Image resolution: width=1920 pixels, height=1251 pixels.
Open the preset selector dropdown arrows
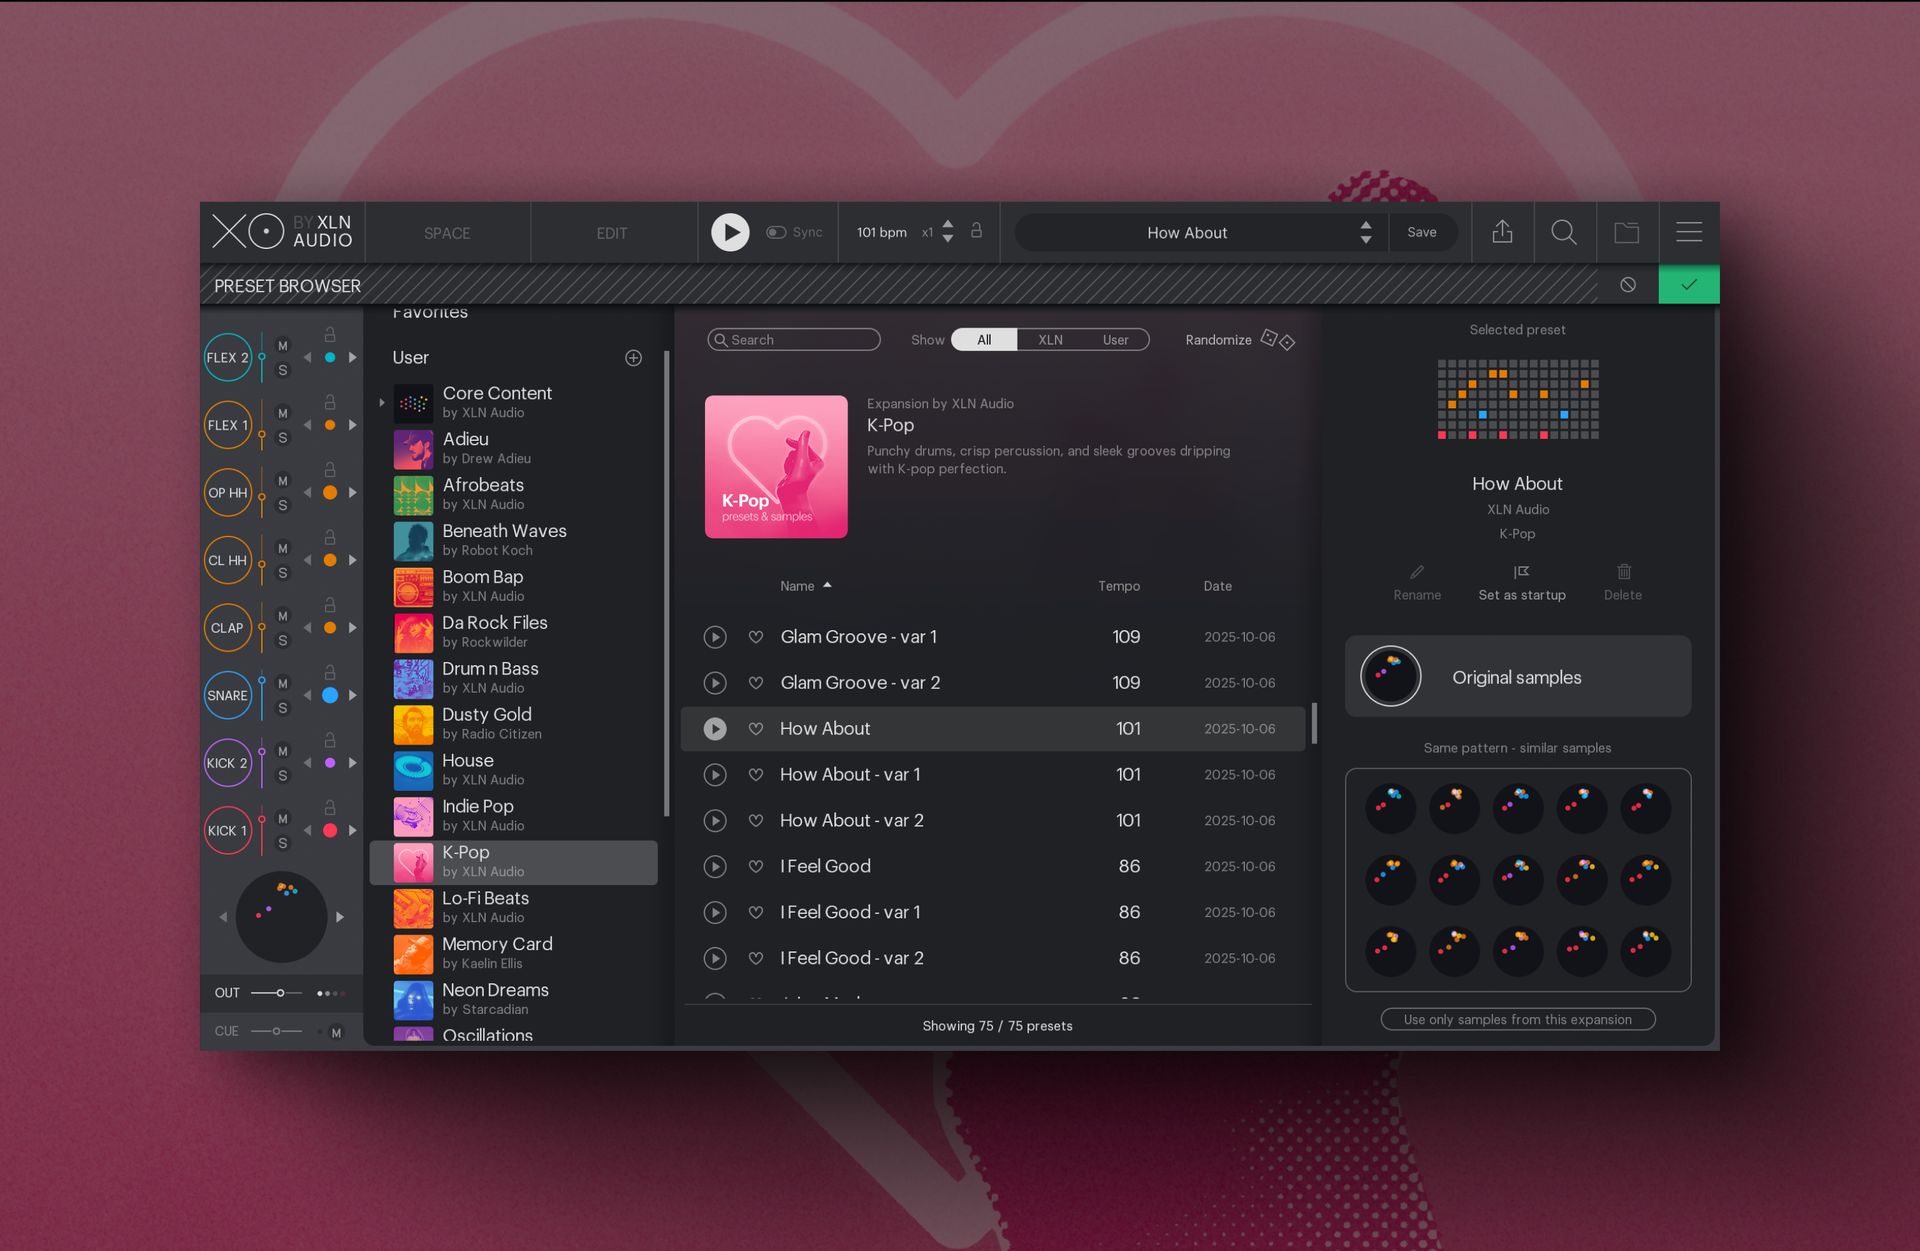(x=1365, y=232)
